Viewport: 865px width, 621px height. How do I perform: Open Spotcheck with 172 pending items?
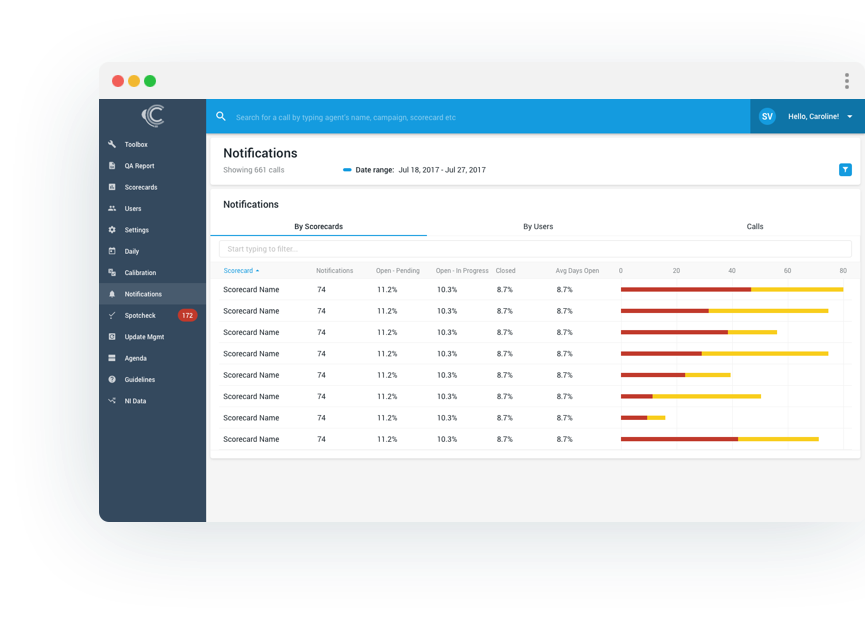click(140, 315)
